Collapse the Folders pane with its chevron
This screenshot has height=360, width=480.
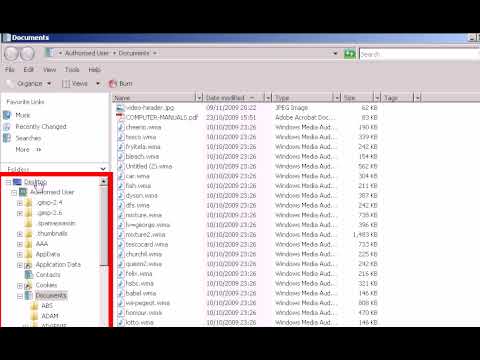103,169
